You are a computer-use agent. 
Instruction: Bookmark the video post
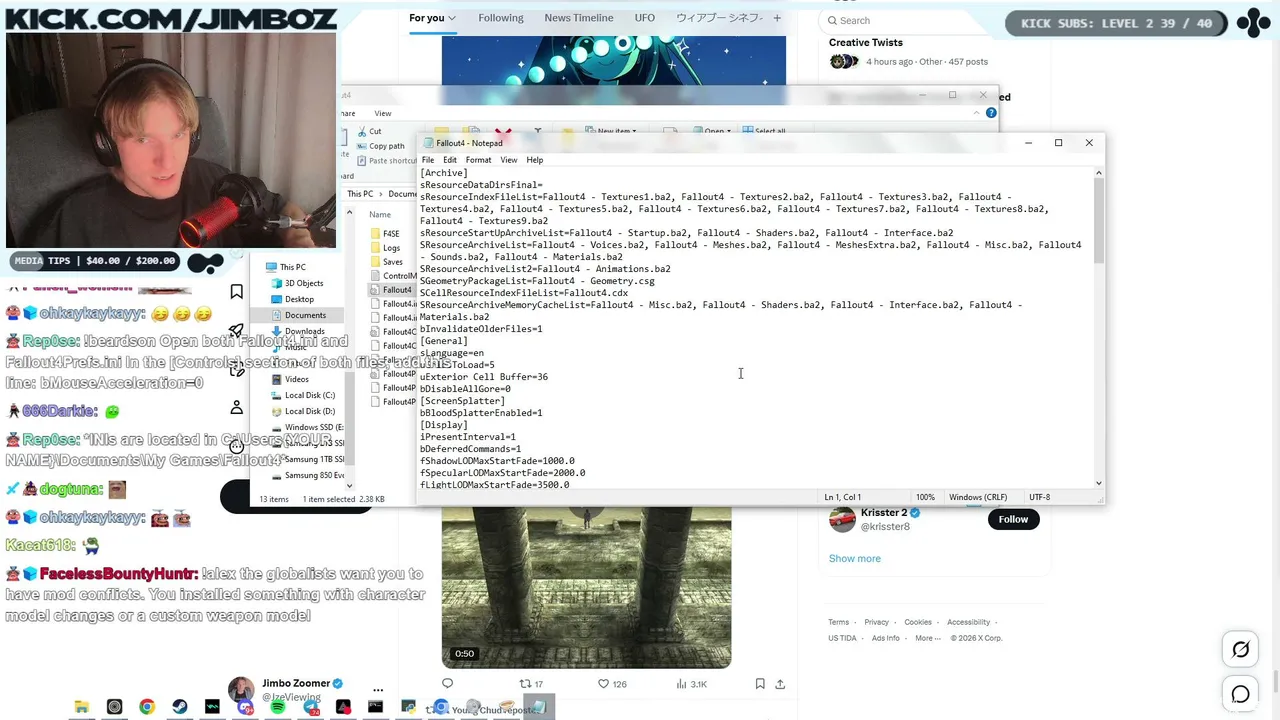tap(760, 684)
